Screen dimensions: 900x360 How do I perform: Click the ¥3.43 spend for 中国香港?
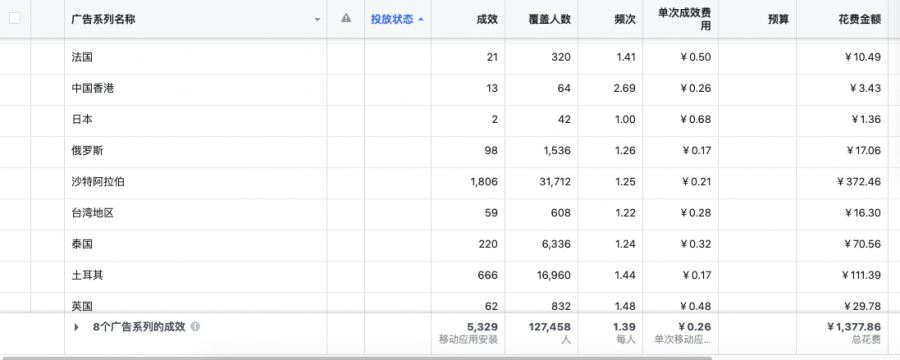click(x=865, y=88)
